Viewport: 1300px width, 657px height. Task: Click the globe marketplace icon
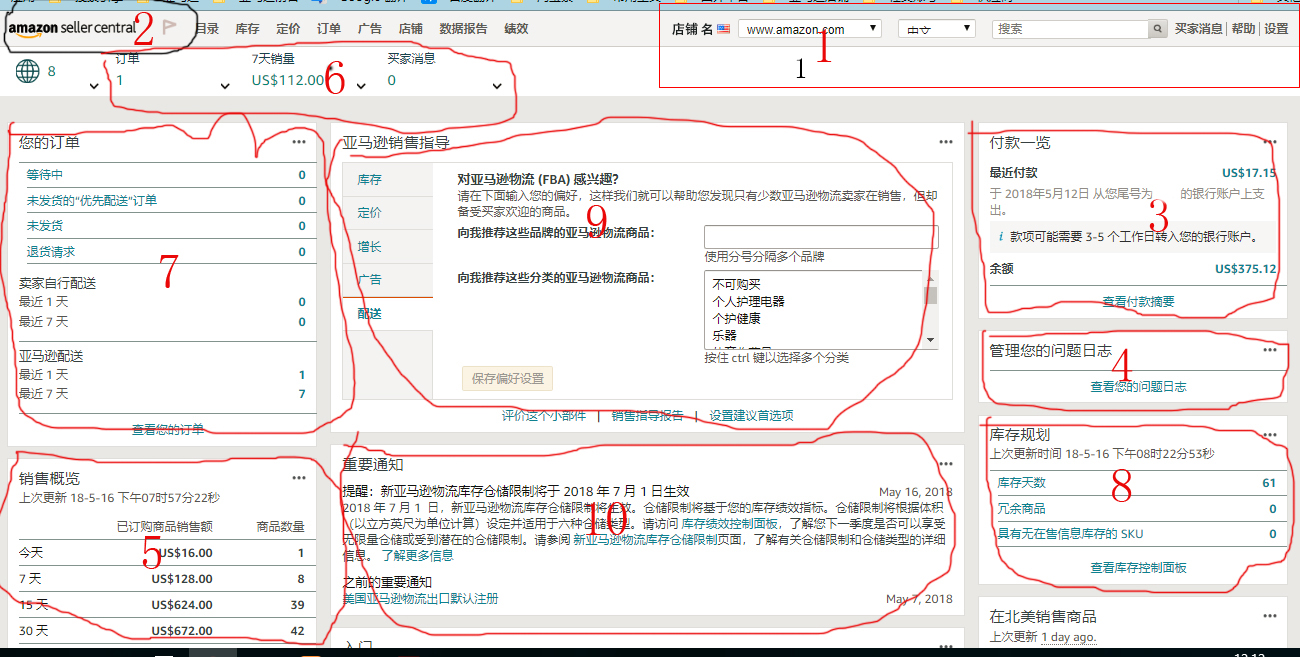click(28, 71)
